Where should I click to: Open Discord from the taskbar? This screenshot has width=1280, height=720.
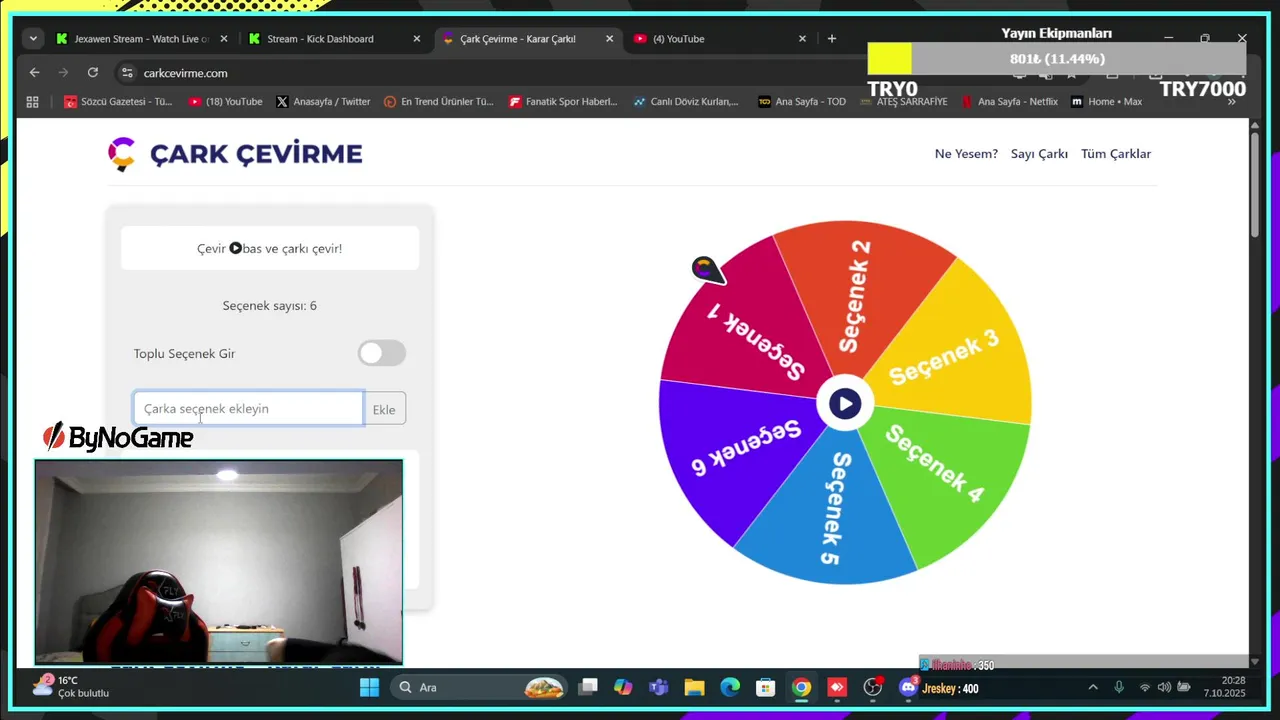click(x=908, y=687)
